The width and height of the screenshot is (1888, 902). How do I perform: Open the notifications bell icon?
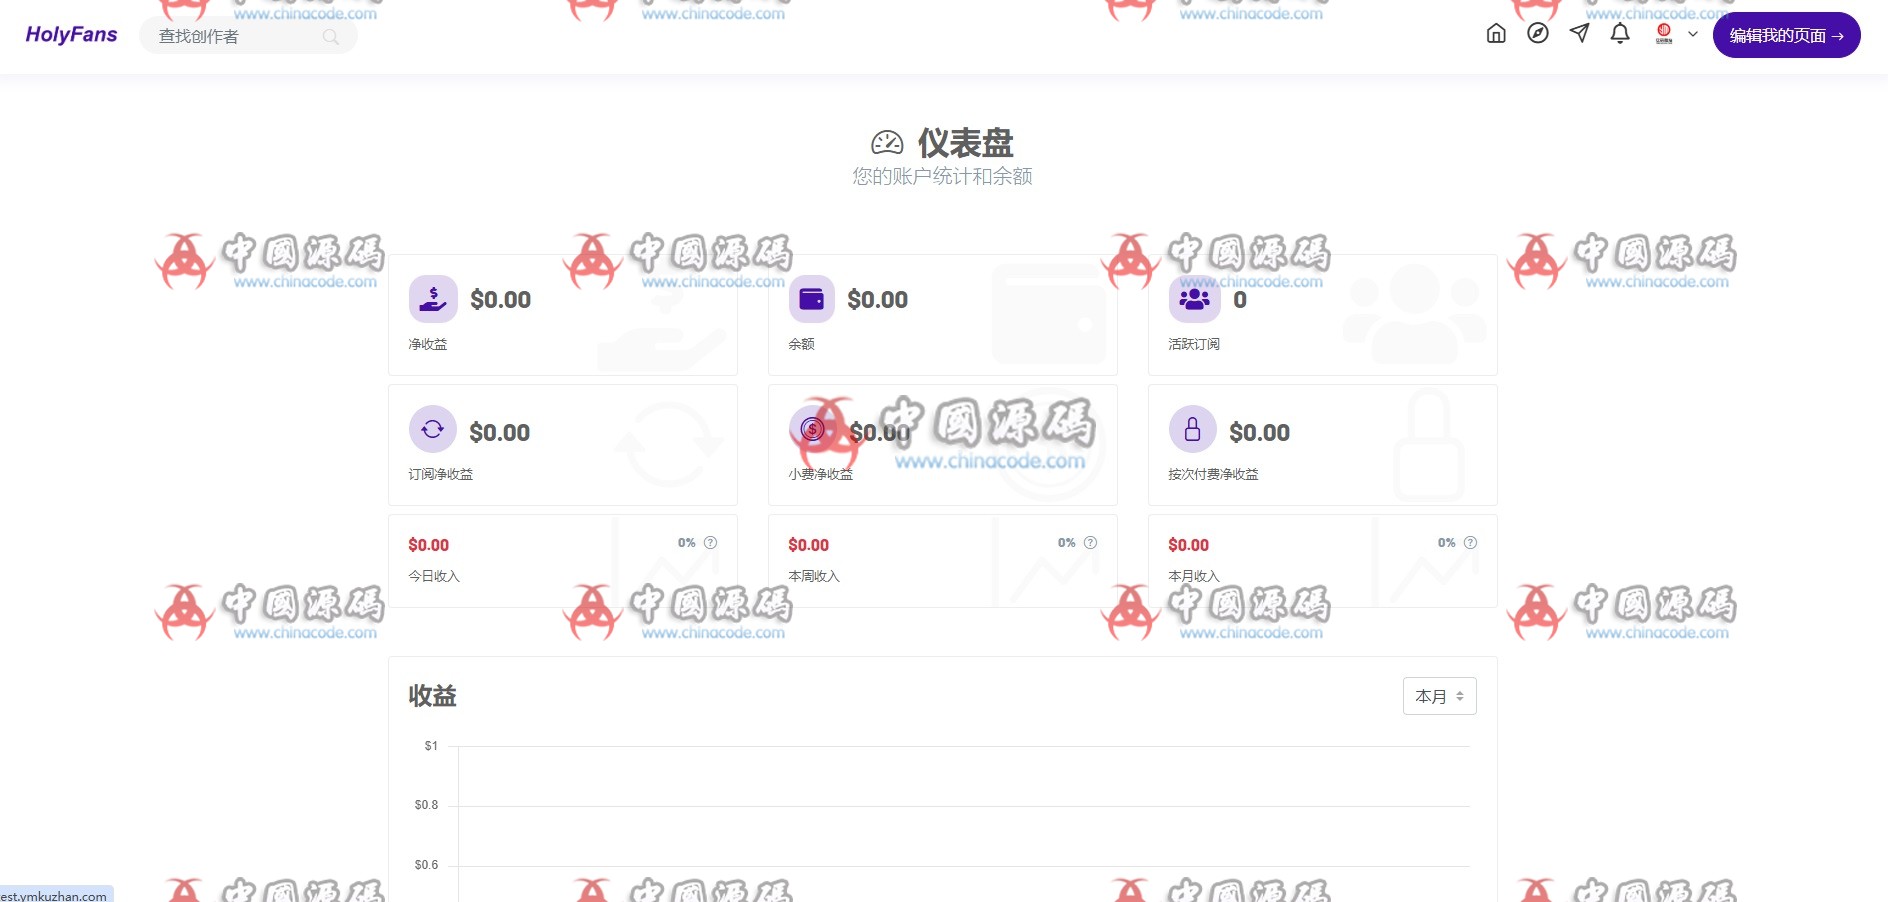1620,34
